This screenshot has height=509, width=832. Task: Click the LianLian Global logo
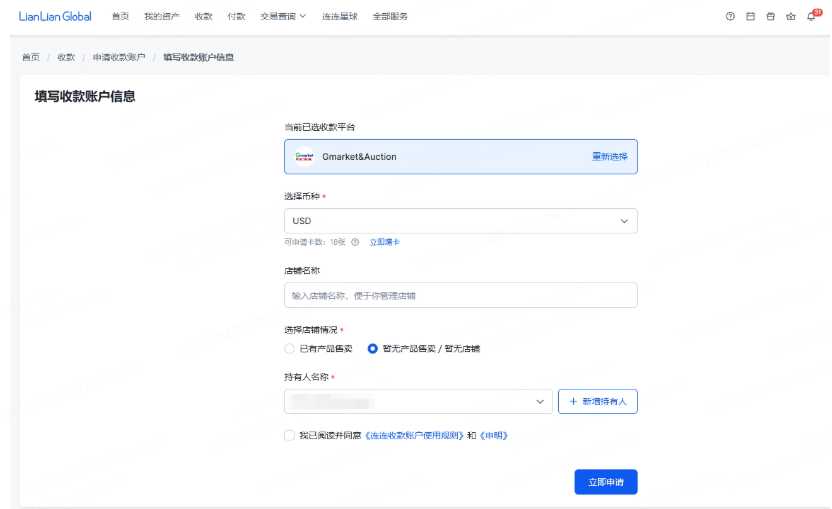[x=55, y=17]
